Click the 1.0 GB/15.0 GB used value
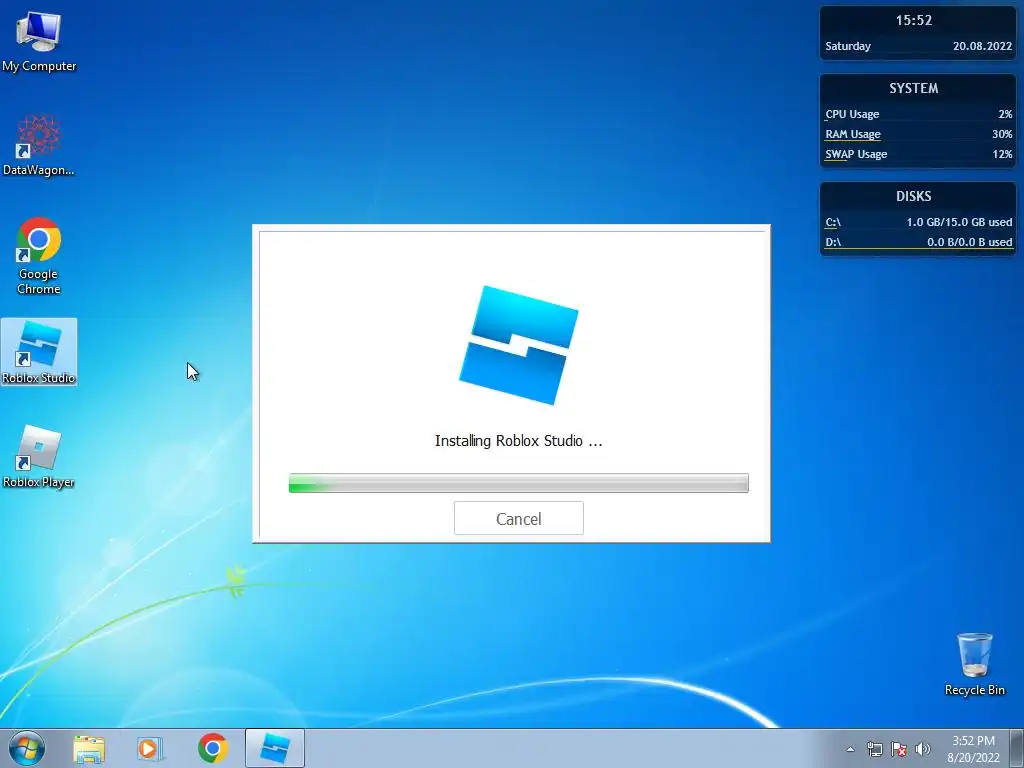The height and width of the screenshot is (768, 1024). 959,222
